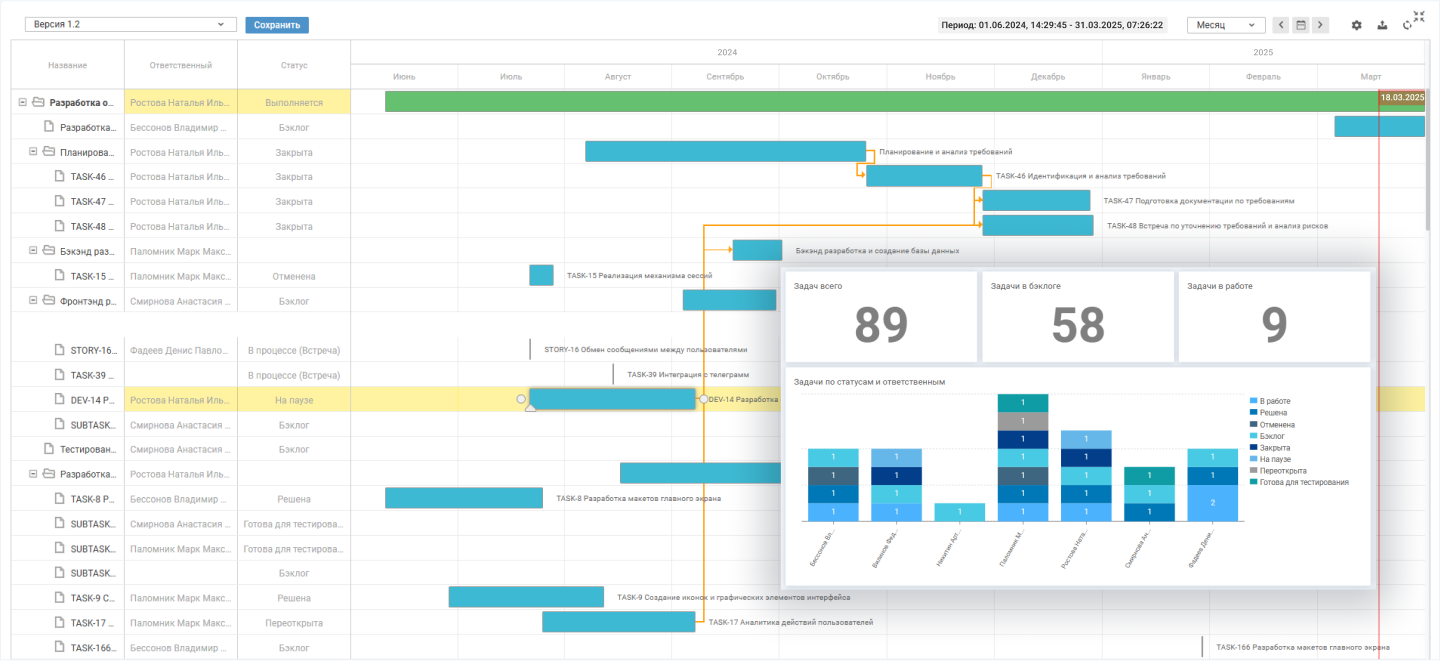
Task: Click the TASK-8 Gantt bar
Action: (x=463, y=498)
